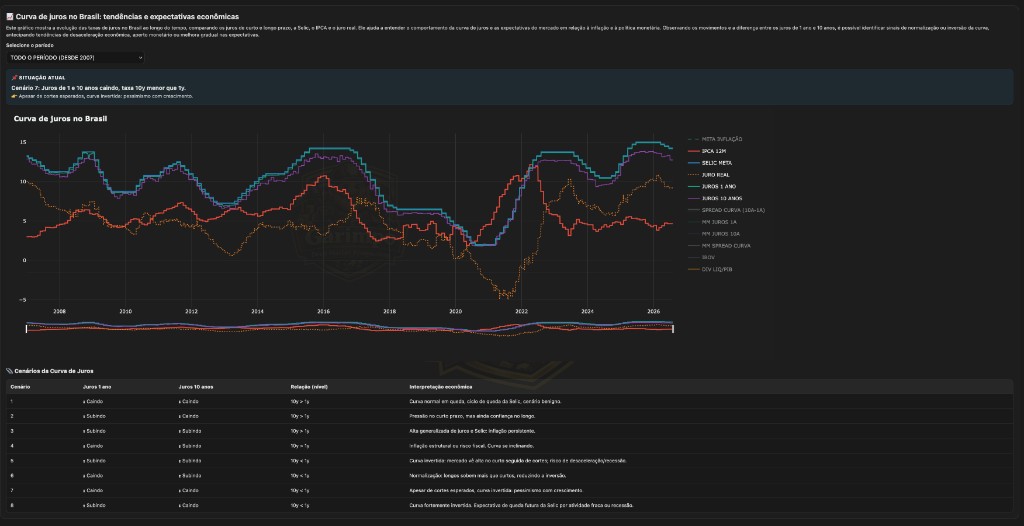Click the Juros 10 anos column header
Screen dimensions: 1024x526
196,387
